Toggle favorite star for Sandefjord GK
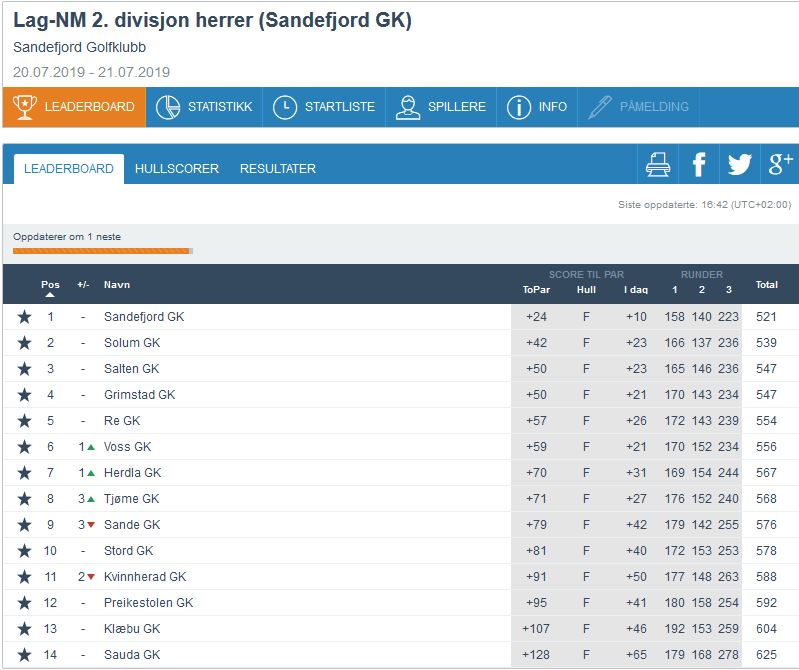This screenshot has height=670, width=799. pyautogui.click(x=24, y=317)
